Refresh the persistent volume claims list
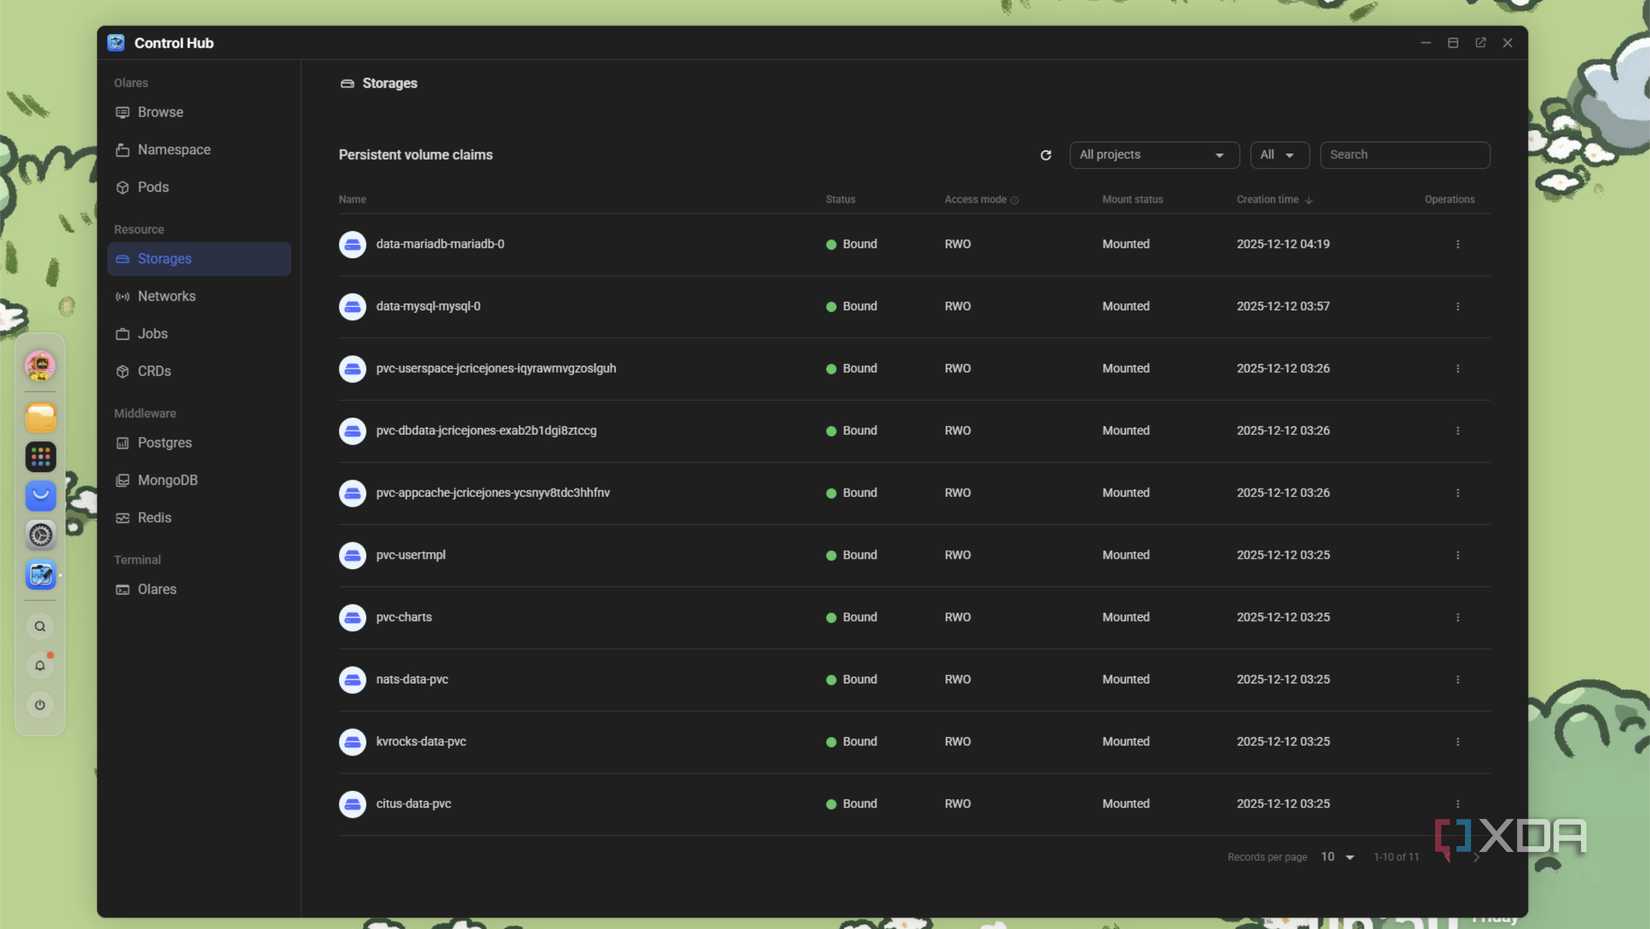Image resolution: width=1650 pixels, height=929 pixels. coord(1045,155)
